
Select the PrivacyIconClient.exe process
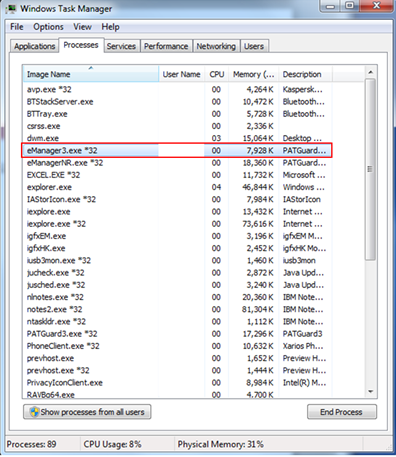click(x=177, y=383)
